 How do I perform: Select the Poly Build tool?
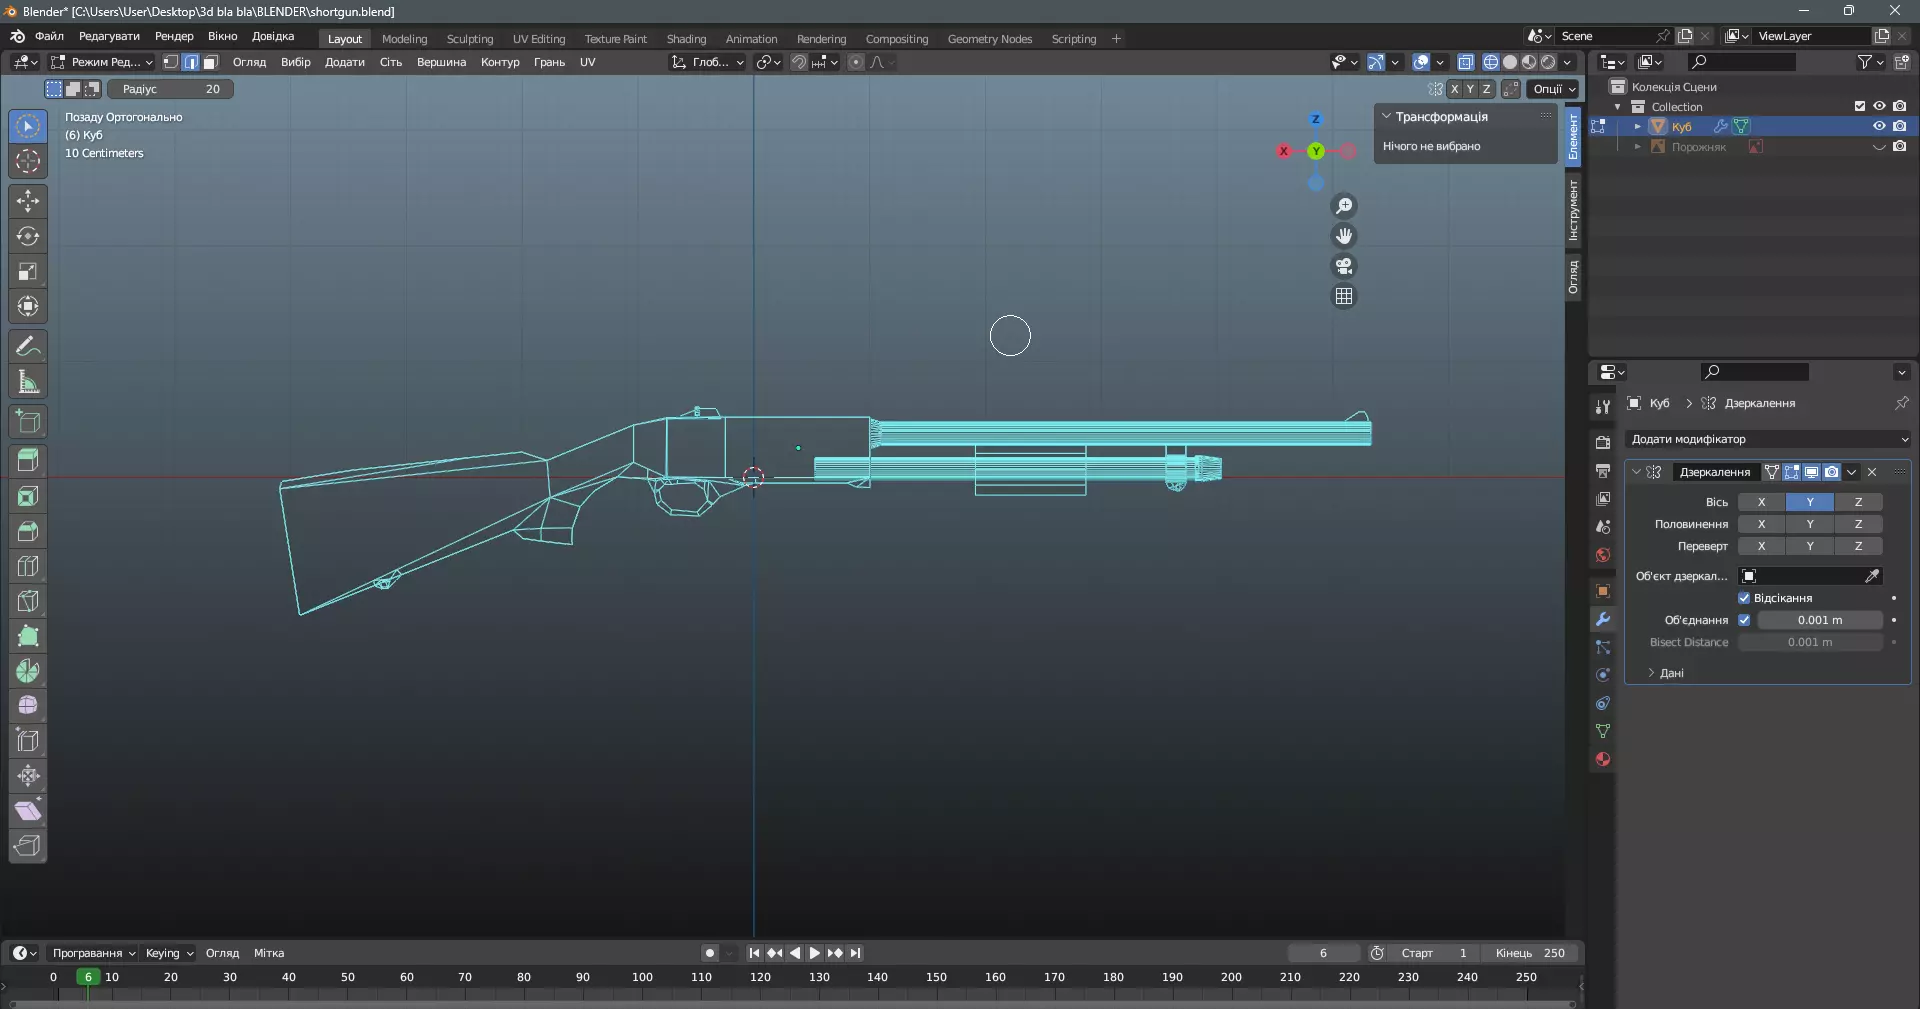point(28,636)
